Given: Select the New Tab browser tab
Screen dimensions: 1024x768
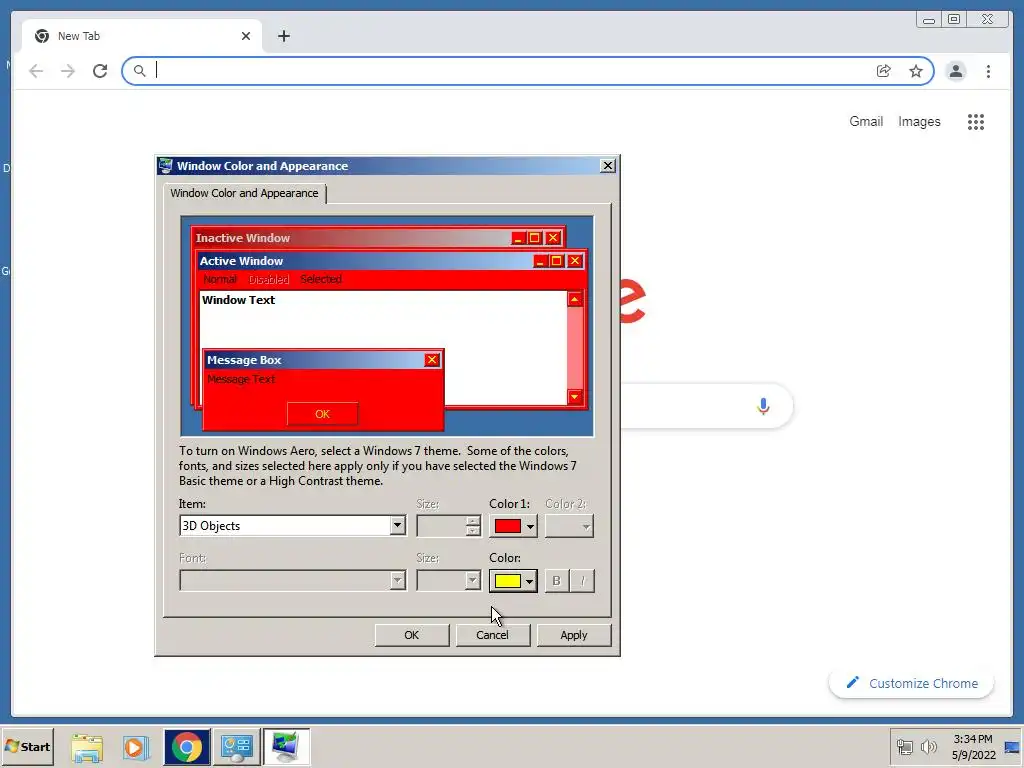Looking at the screenshot, I should tap(142, 36).
